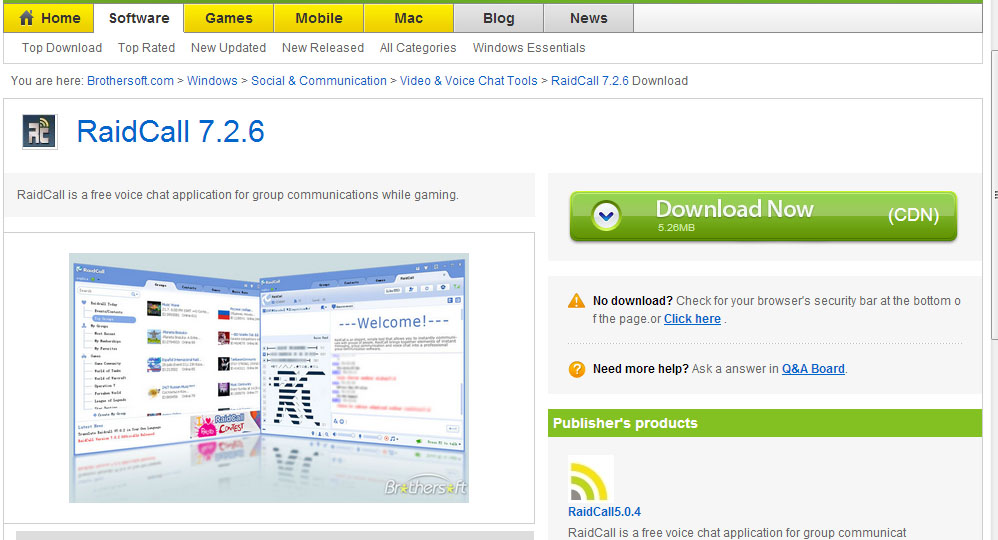This screenshot has width=998, height=540.
Task: Click the RaidCall 7.2.6 title heading
Action: pyautogui.click(x=171, y=132)
